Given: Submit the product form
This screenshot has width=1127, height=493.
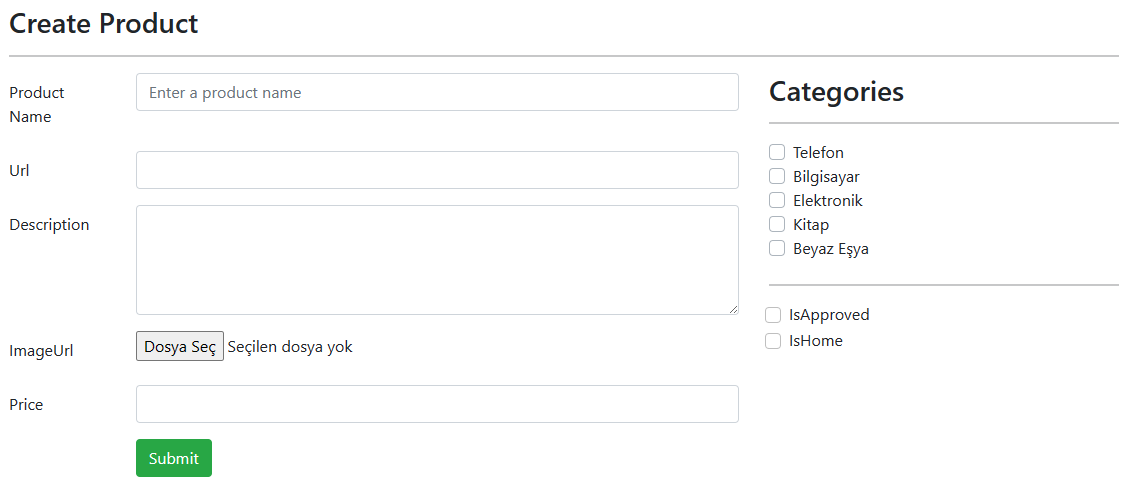Looking at the screenshot, I should click(174, 458).
